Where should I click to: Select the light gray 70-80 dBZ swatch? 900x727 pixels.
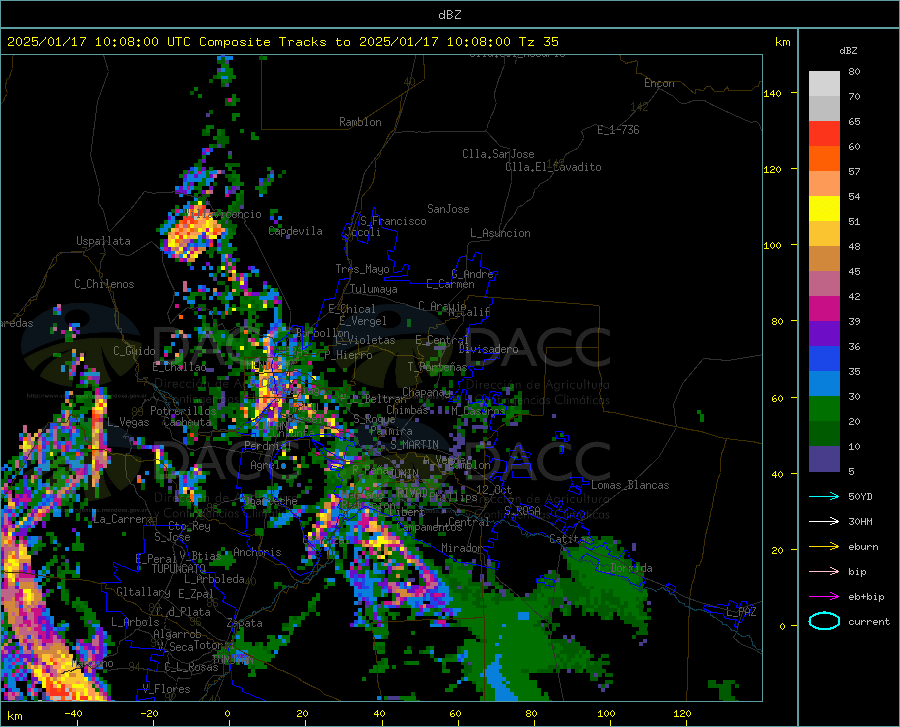click(x=824, y=84)
